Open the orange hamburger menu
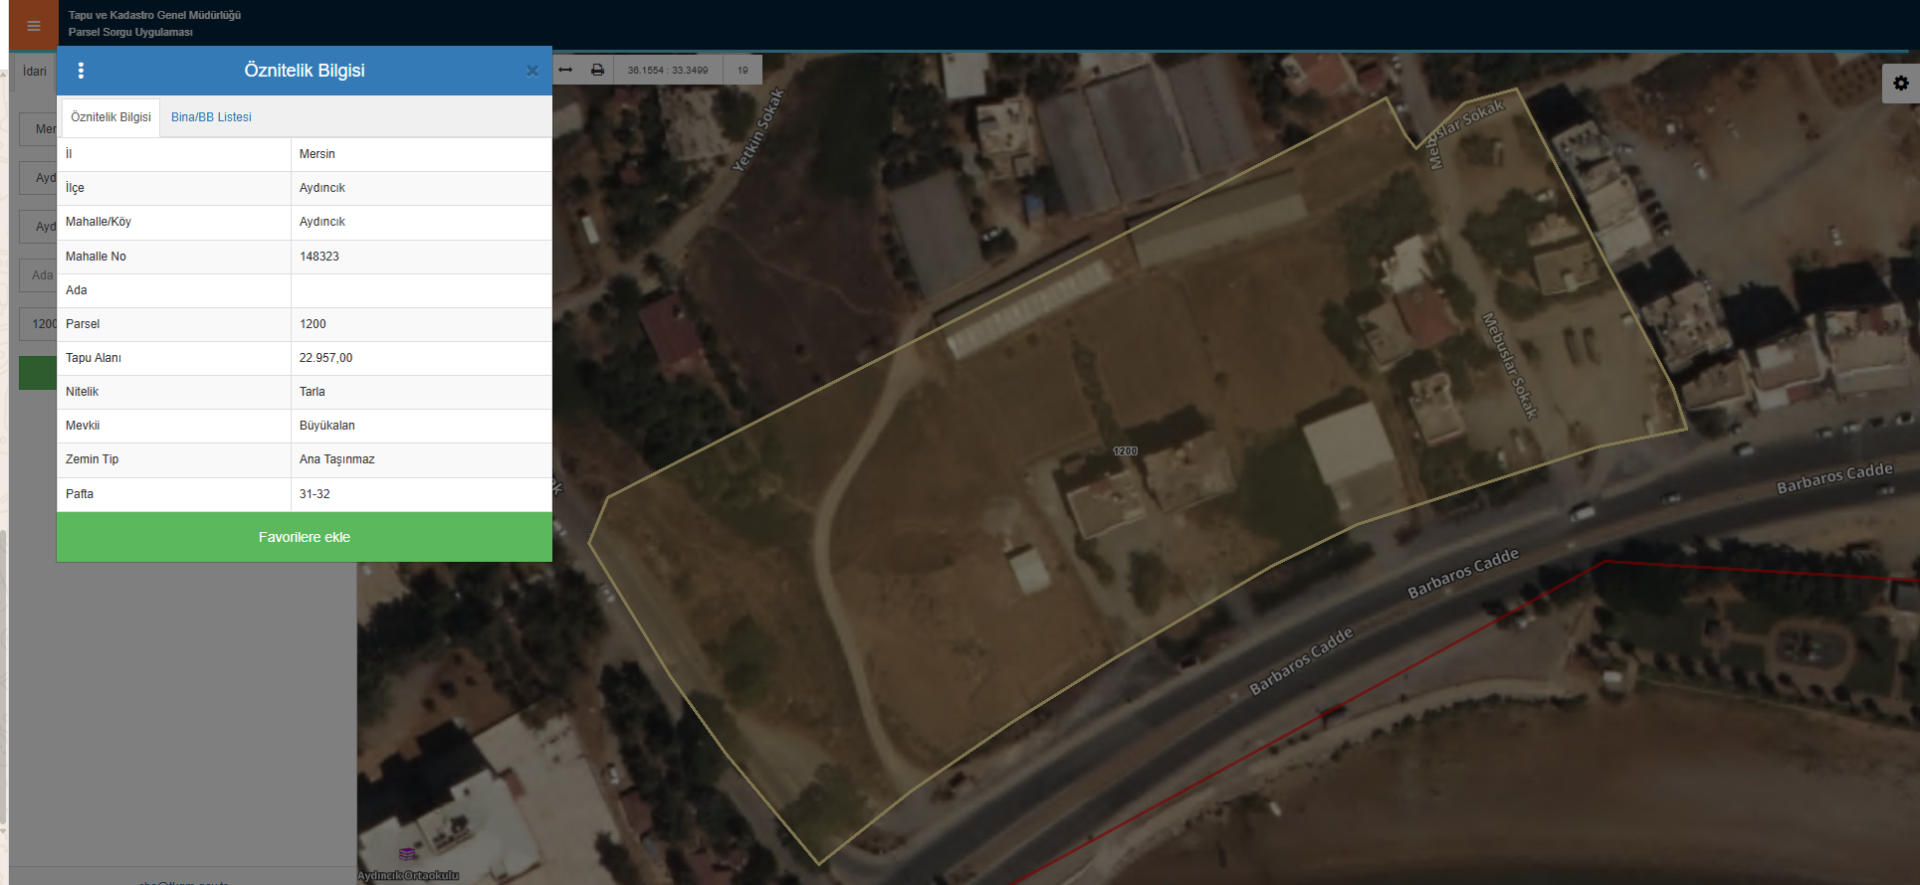Screen dimensions: 1920x885 [x=33, y=25]
